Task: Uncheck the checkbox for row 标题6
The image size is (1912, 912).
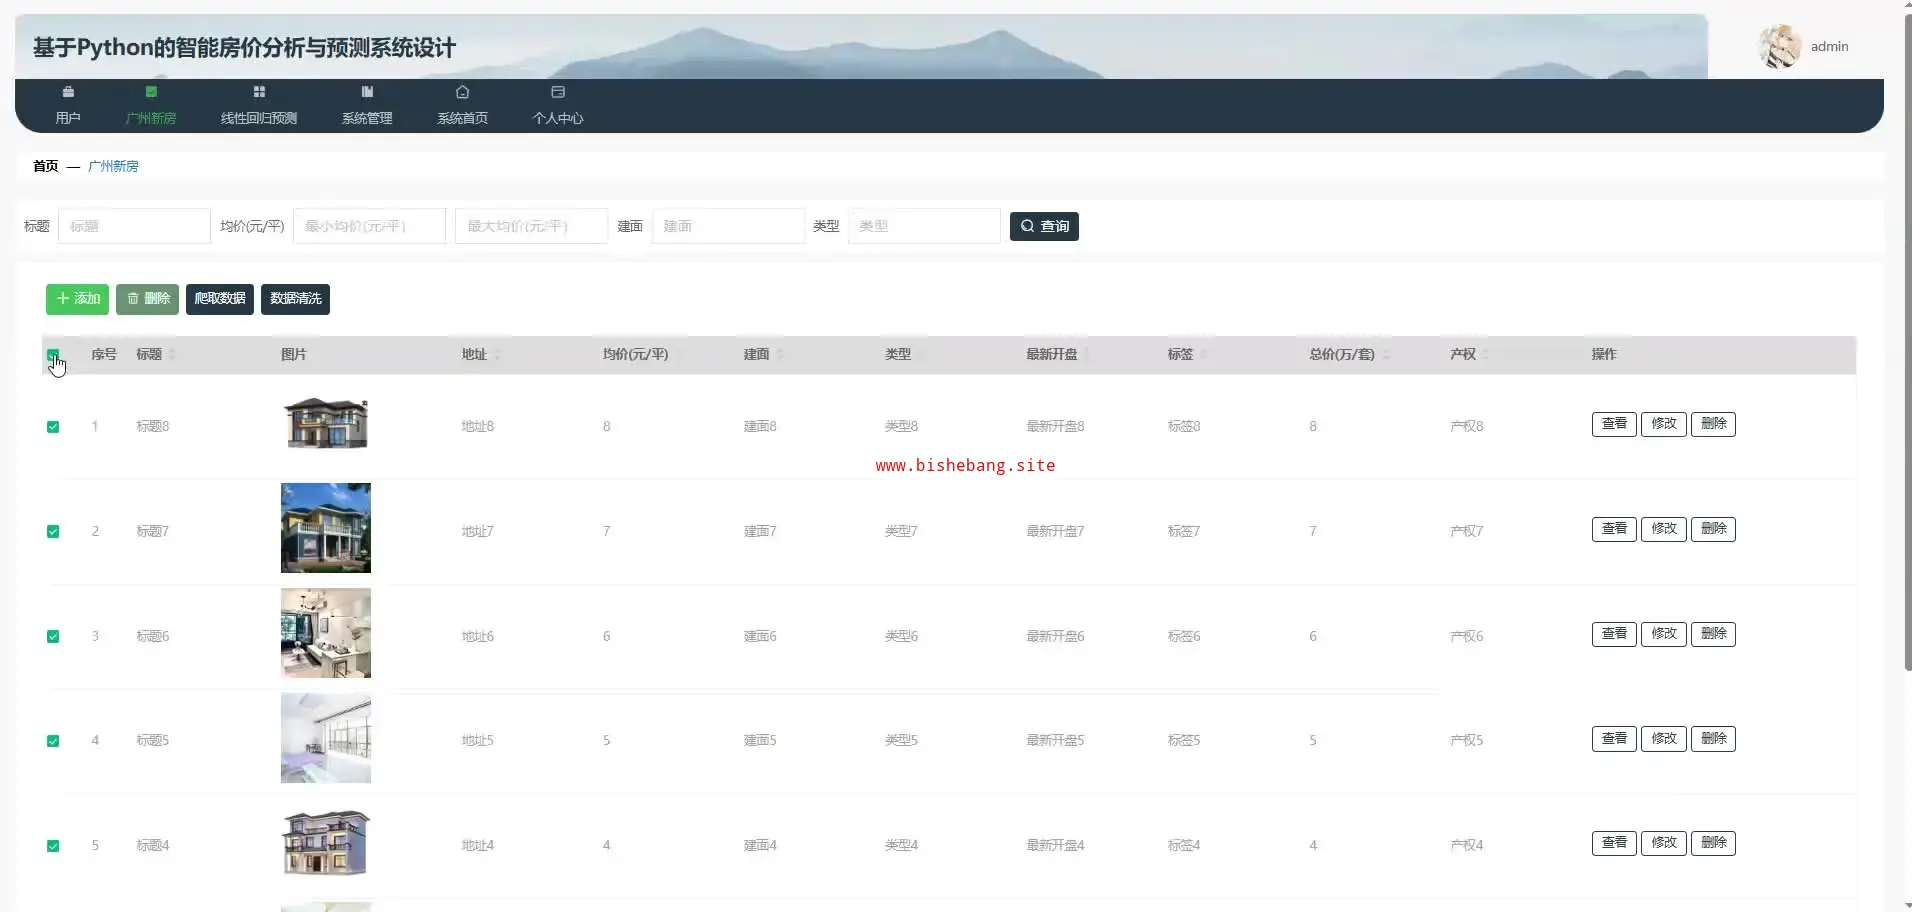Action: tap(53, 637)
